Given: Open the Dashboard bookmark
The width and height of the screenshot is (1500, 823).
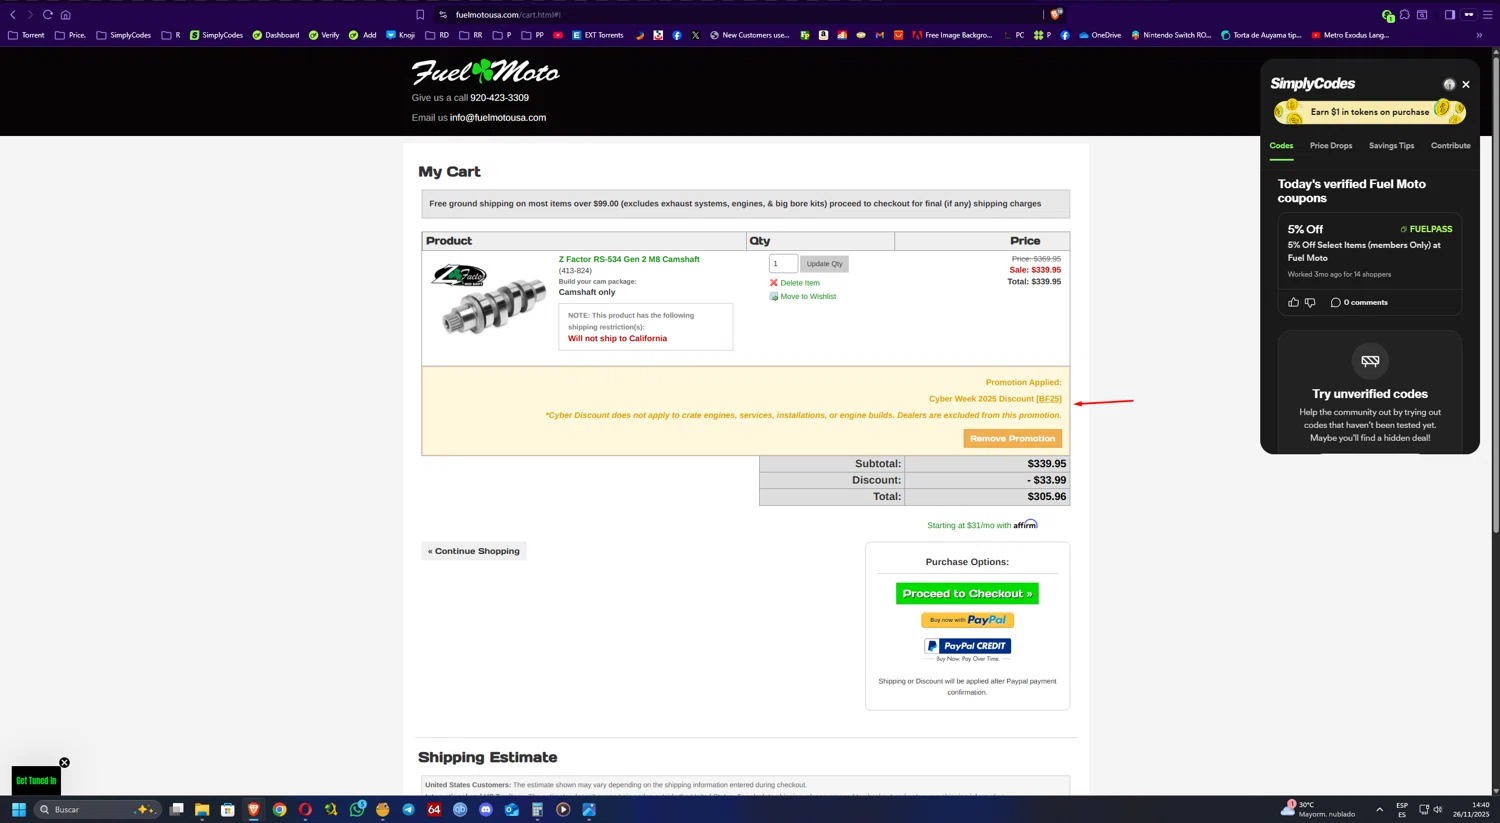Looking at the screenshot, I should (275, 35).
